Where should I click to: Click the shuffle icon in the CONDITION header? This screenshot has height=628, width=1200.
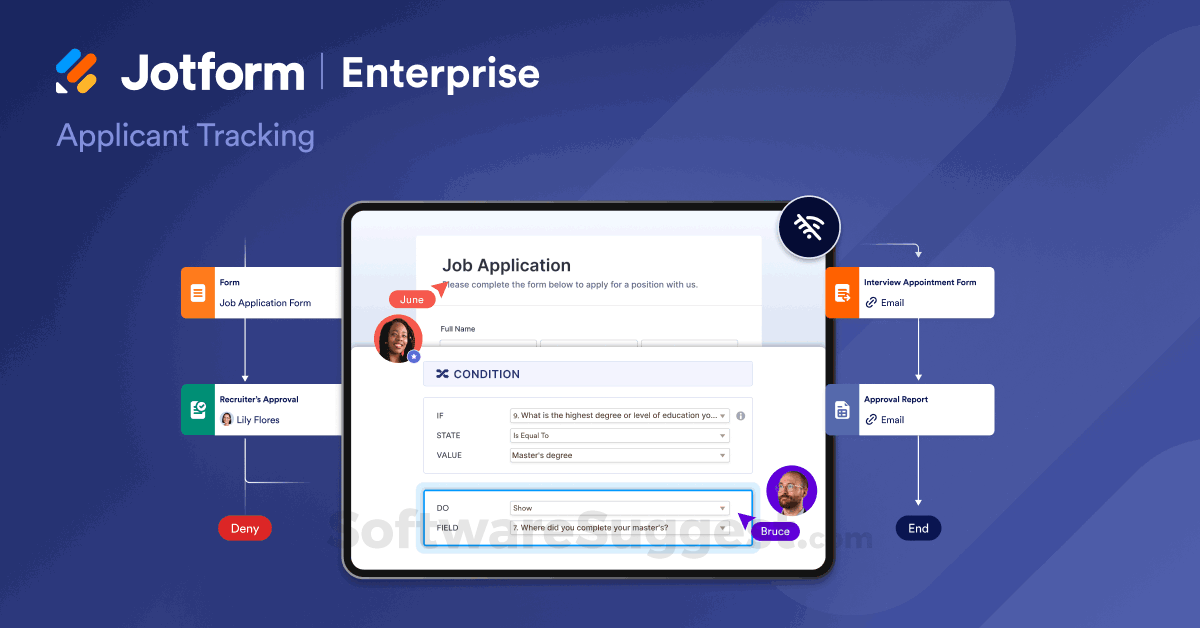(x=442, y=373)
